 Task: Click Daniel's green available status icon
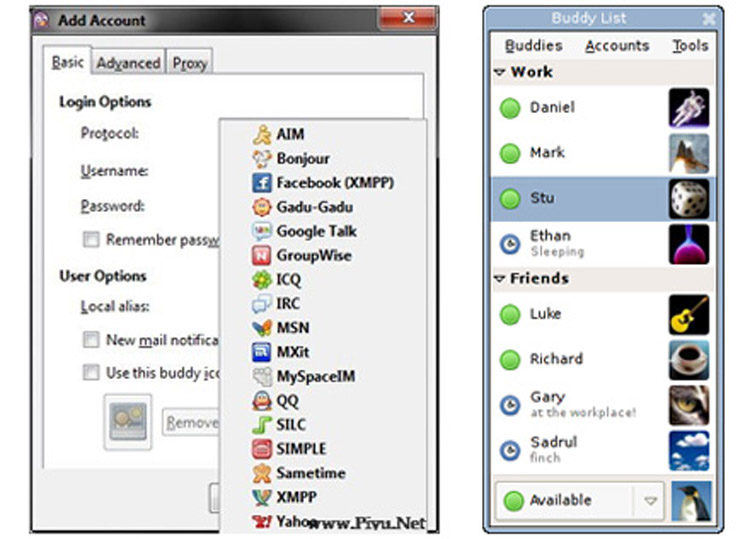coord(510,108)
